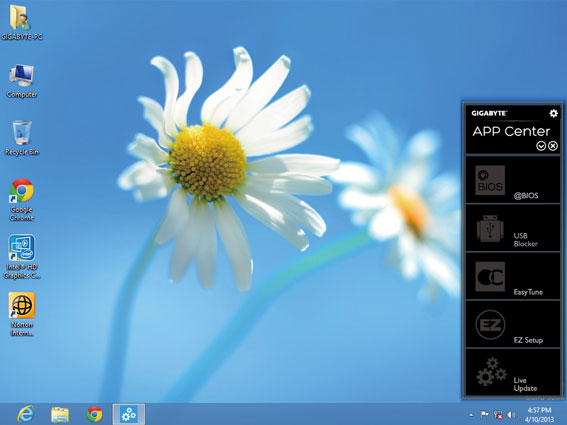
Task: Select the GIGABYTE-PC folder desktop icon
Action: (x=22, y=22)
